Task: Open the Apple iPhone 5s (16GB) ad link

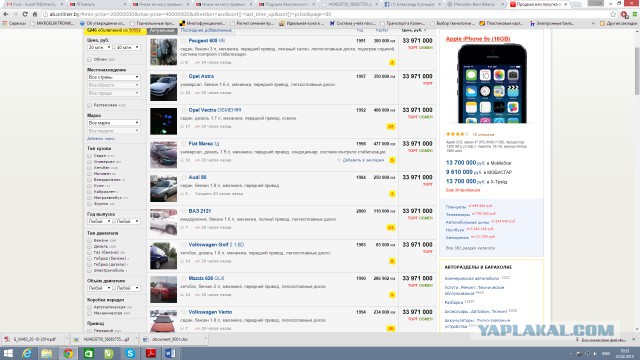Action: [478, 39]
